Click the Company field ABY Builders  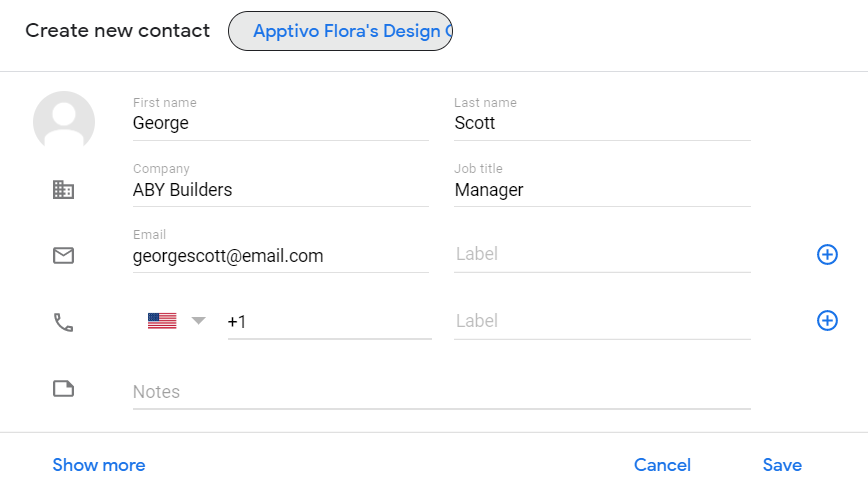pyautogui.click(x=280, y=190)
